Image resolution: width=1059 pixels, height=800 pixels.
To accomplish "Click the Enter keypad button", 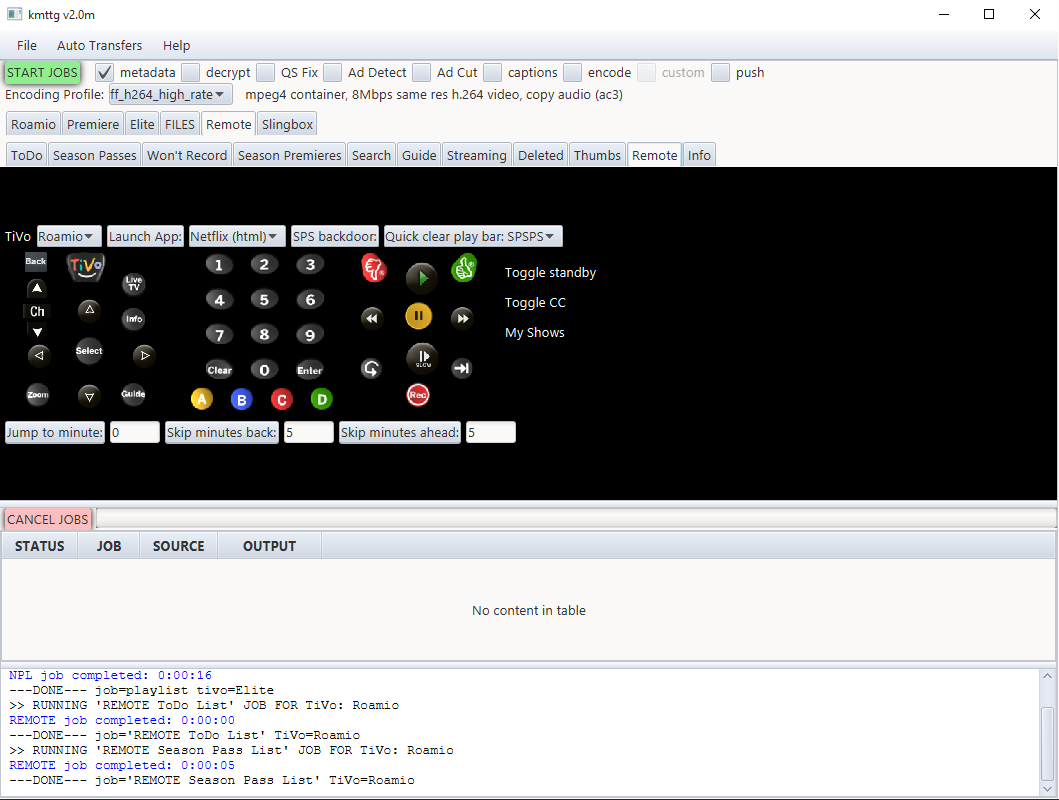I will coord(310,370).
